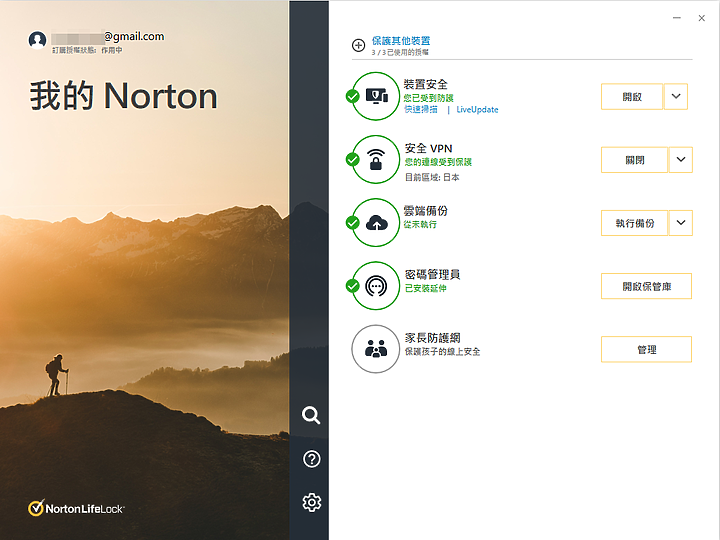The image size is (720, 540).
Task: Click the 我的 Norton title
Action: coord(124,96)
